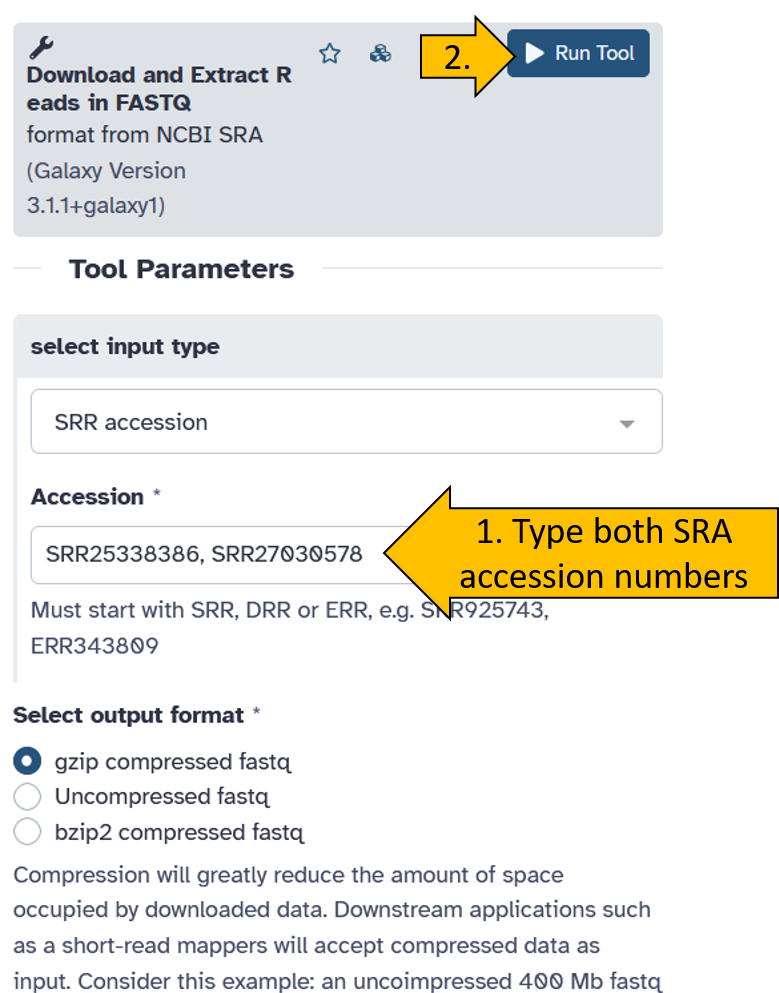Viewport: 779px width, 993px height.
Task: Click help text mentioning ERR343809
Action: [x=289, y=628]
